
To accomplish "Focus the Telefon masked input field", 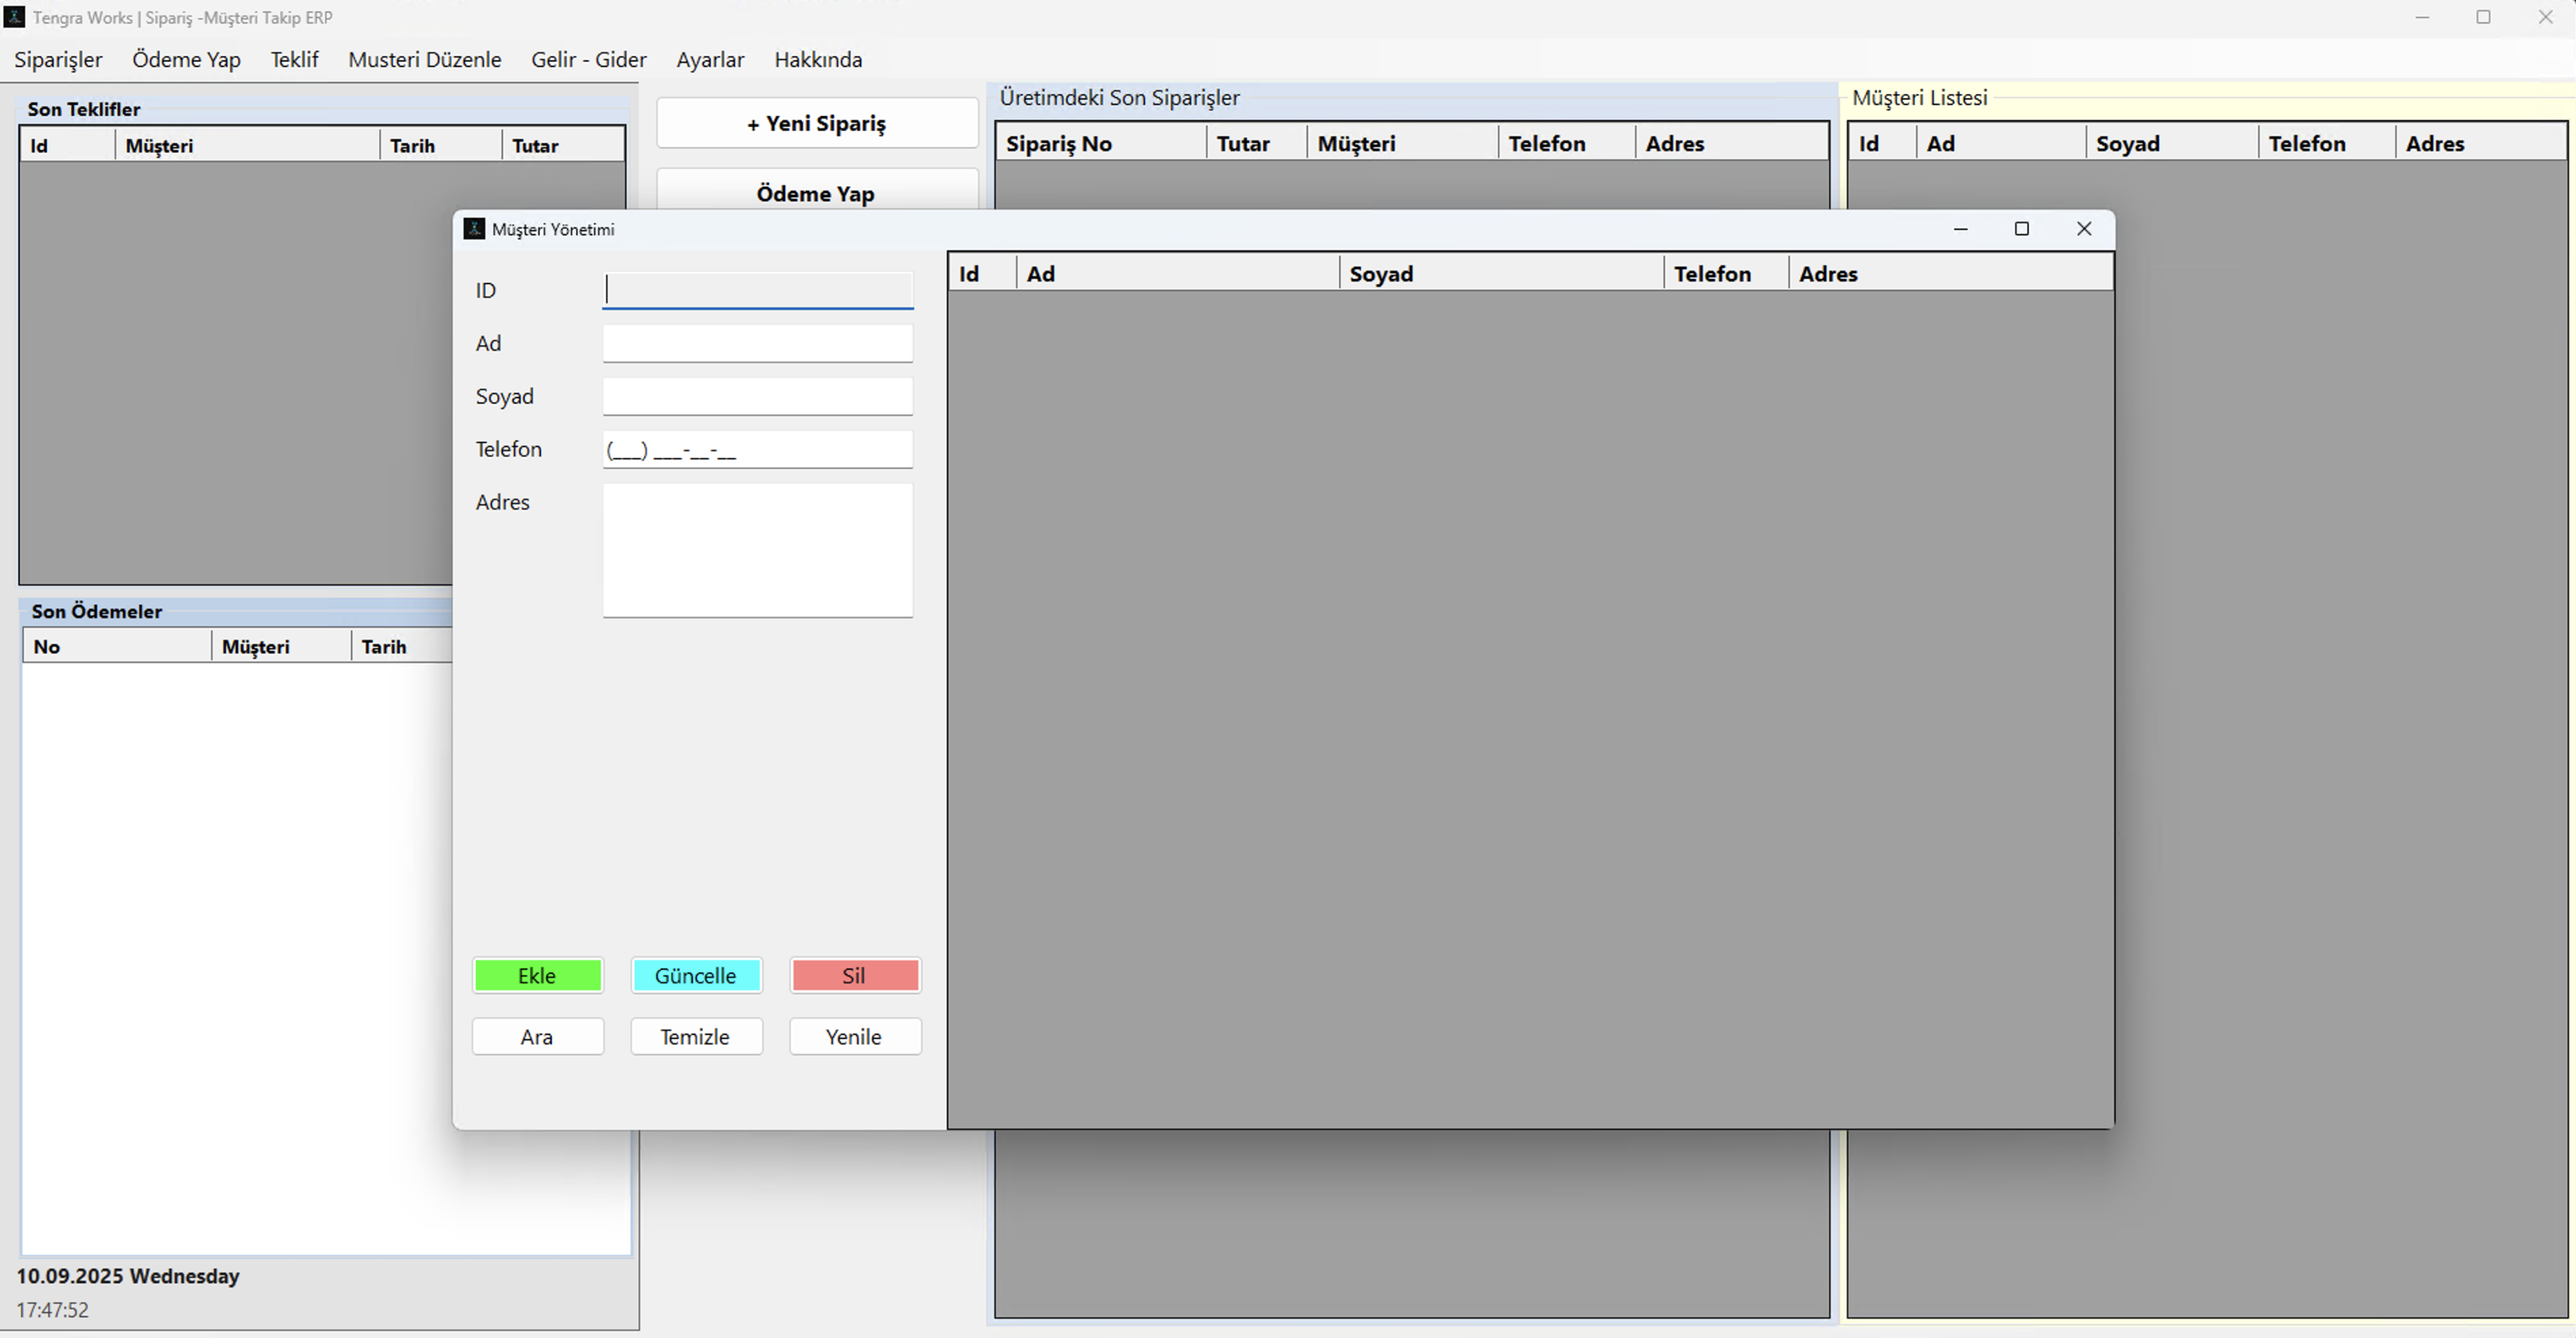I will pos(757,450).
